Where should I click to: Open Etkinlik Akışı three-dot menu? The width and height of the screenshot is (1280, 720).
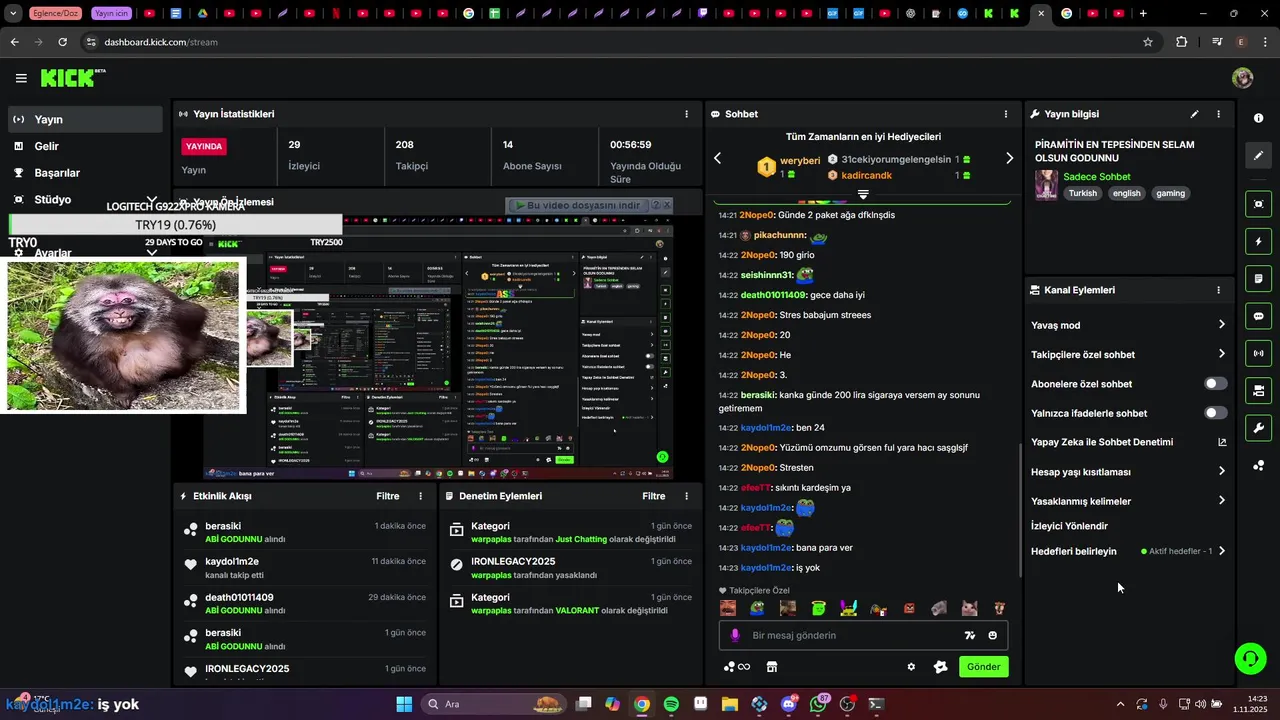(x=420, y=496)
